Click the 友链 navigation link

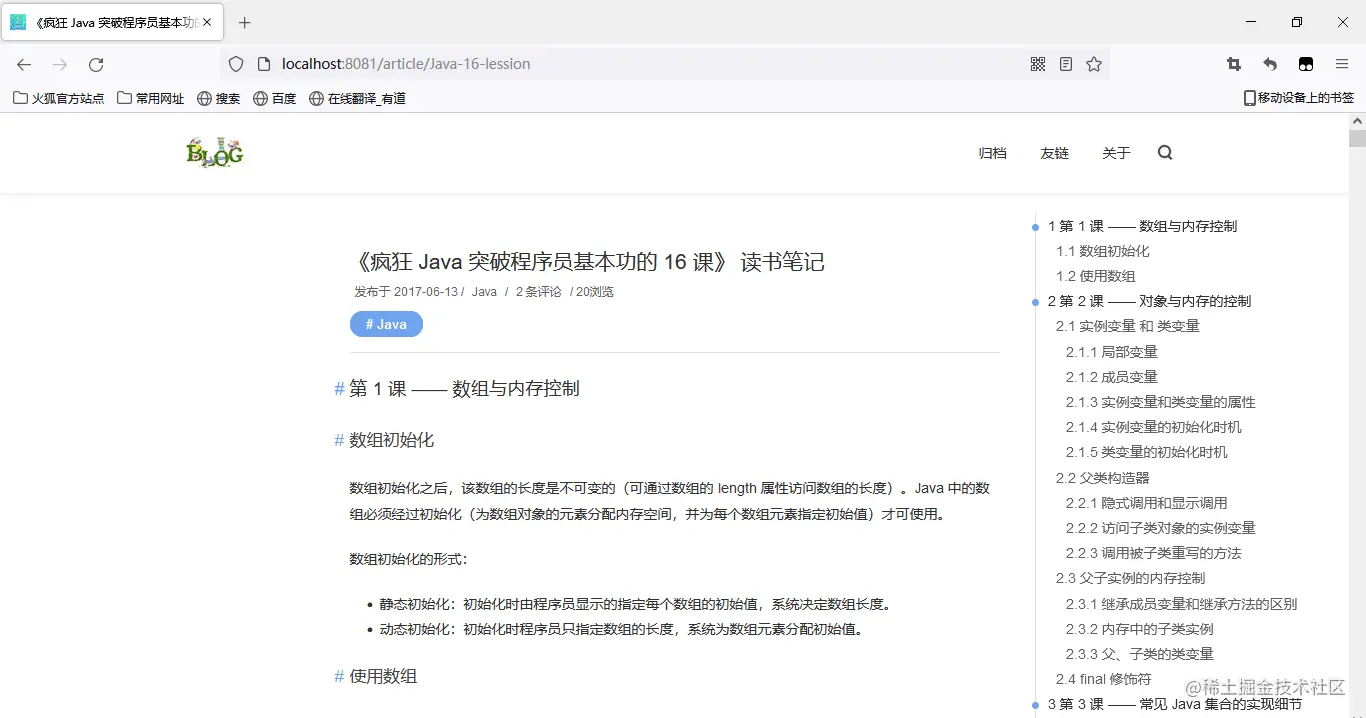1054,152
